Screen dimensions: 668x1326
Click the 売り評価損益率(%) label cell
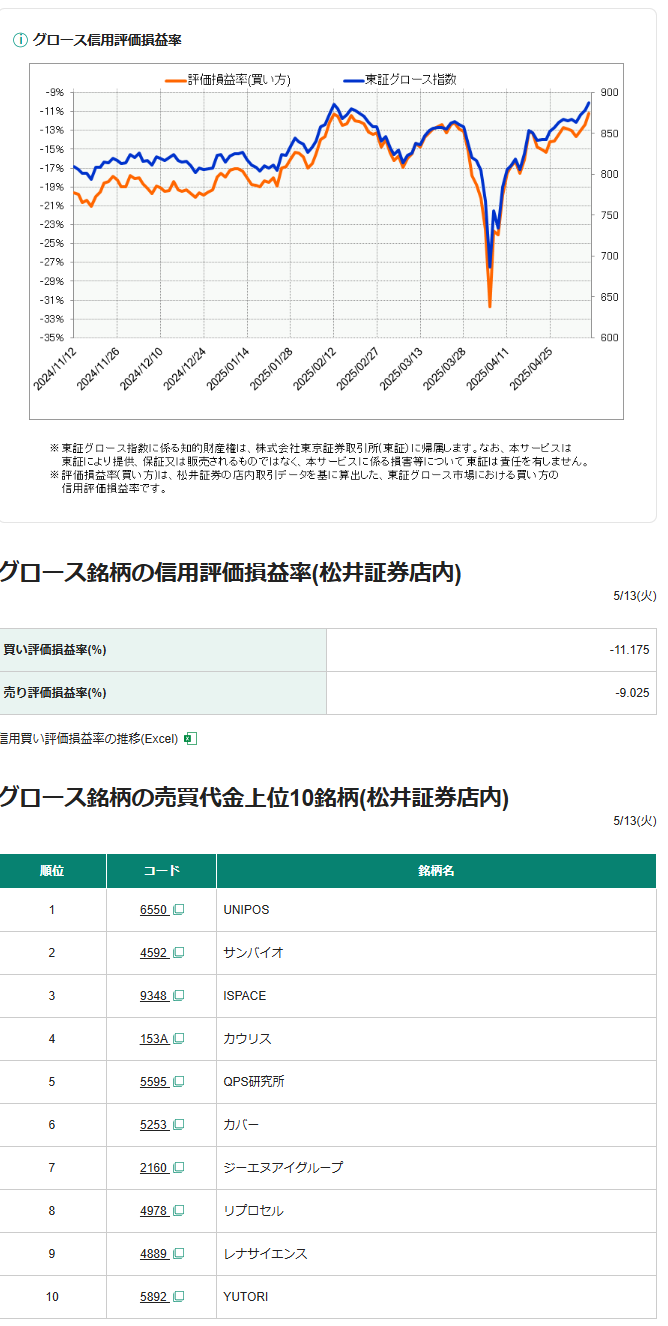[x=163, y=693]
